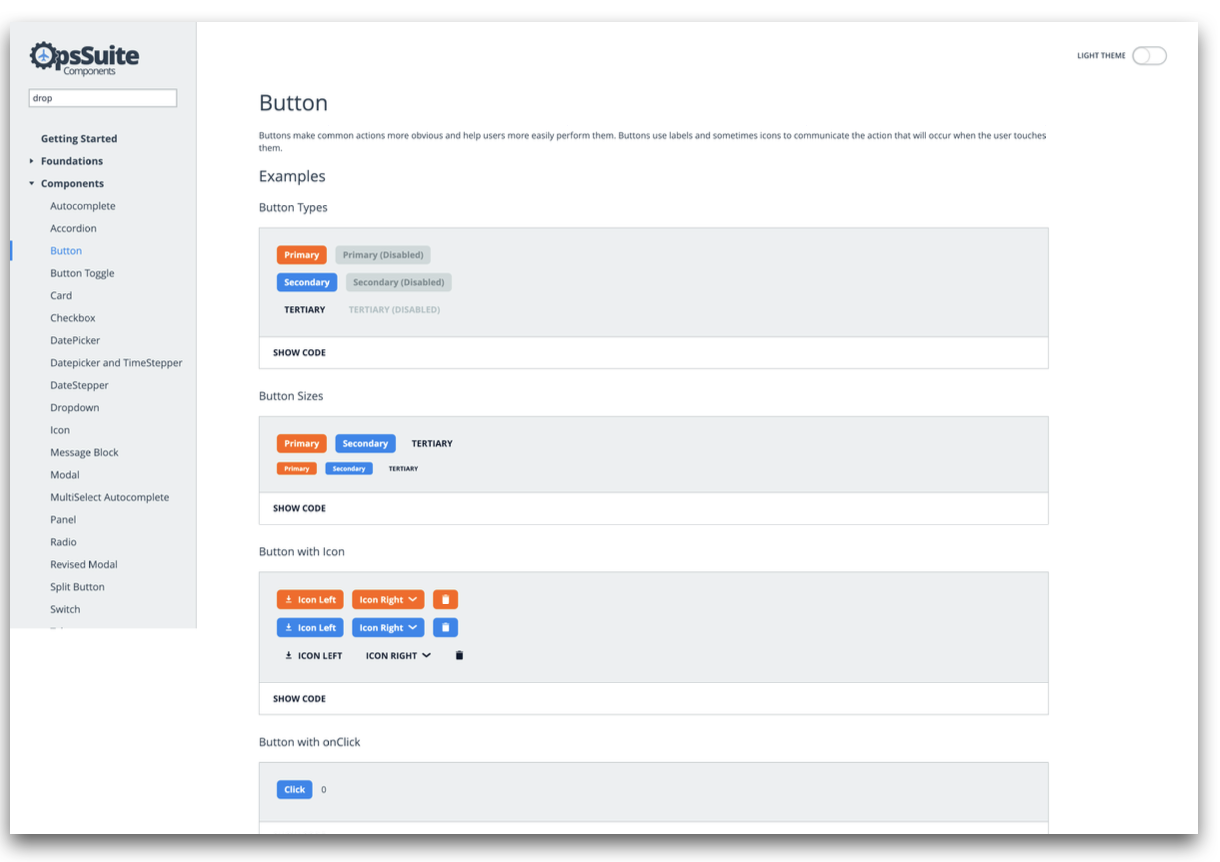Open the tertiary ICON RIGHT dropdown
Screen dimensions: 1220x862
[398, 656]
